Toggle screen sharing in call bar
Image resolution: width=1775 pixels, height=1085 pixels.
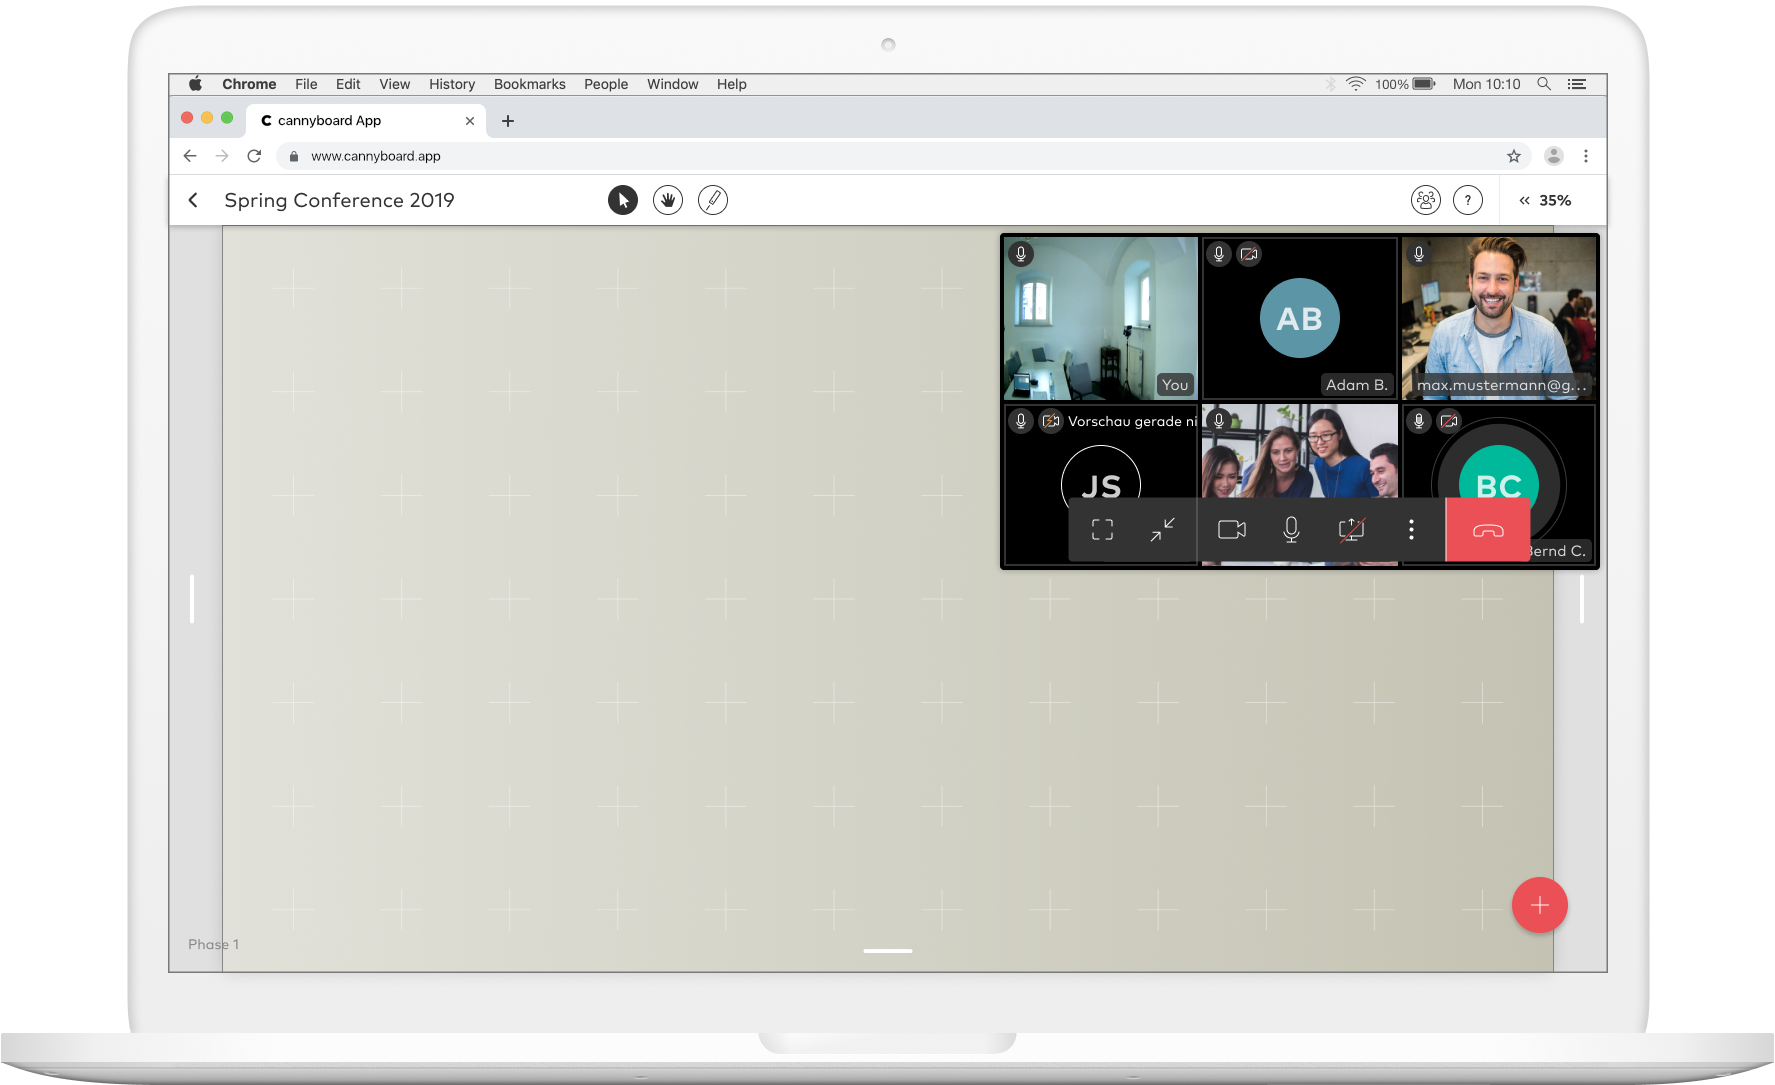1351,530
